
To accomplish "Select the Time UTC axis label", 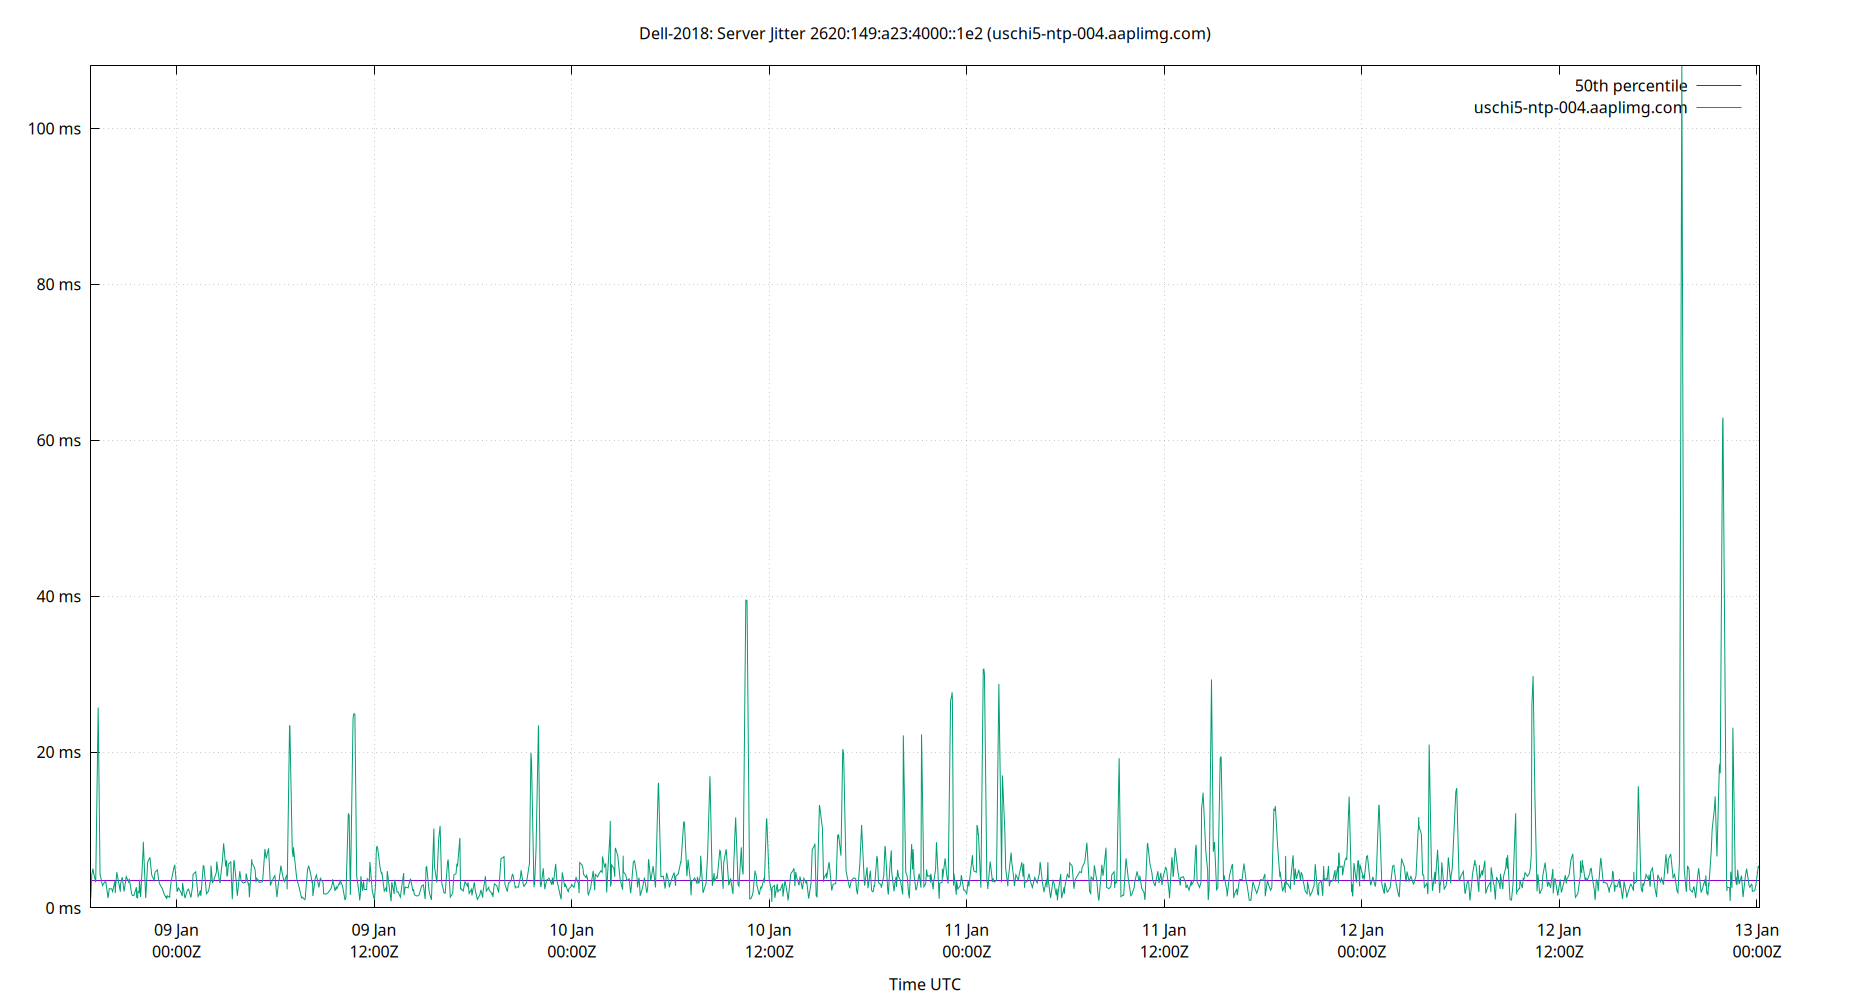I will (924, 984).
